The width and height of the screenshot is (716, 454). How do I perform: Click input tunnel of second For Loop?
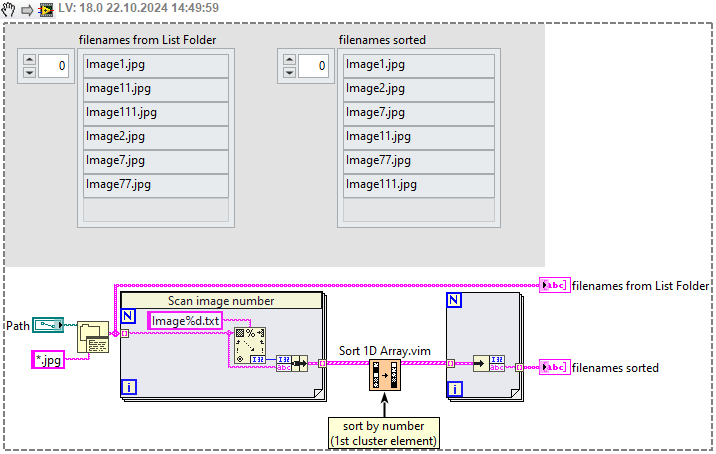click(451, 364)
